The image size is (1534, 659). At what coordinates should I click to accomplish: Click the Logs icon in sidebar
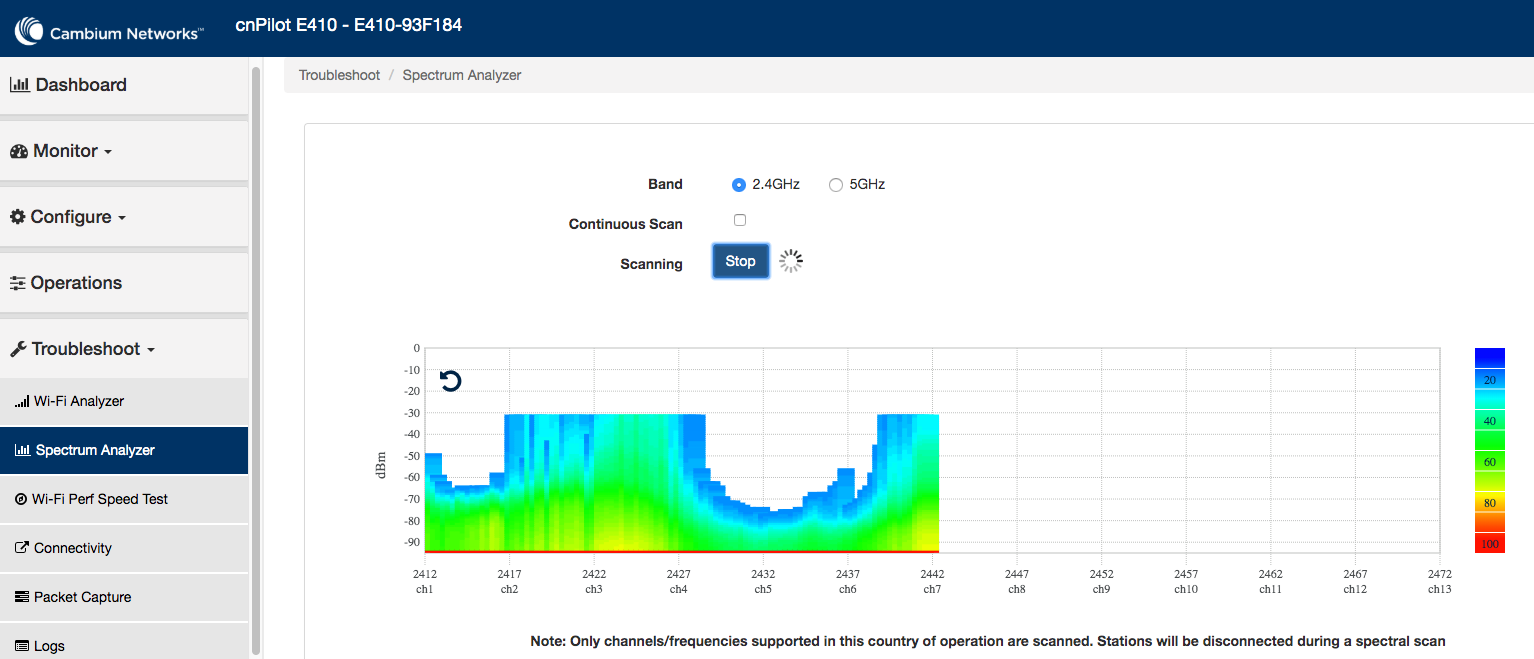tap(22, 646)
